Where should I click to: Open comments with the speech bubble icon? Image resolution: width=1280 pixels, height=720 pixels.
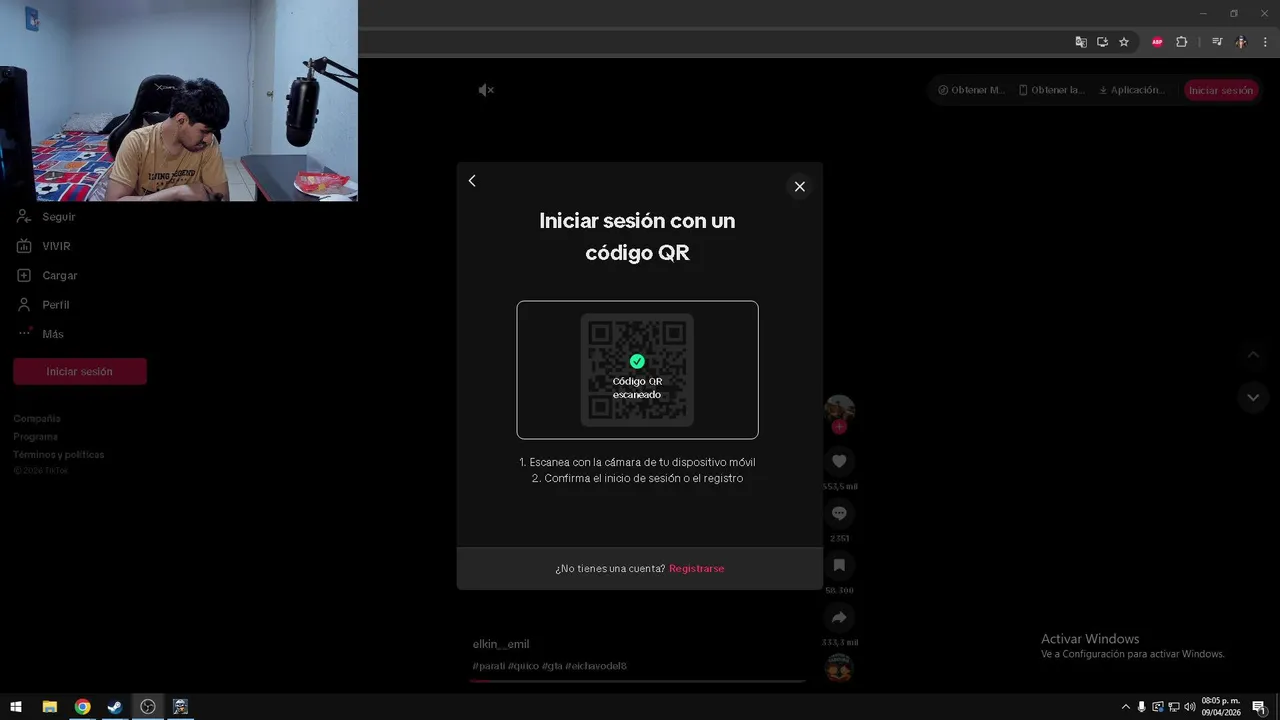coord(839,513)
